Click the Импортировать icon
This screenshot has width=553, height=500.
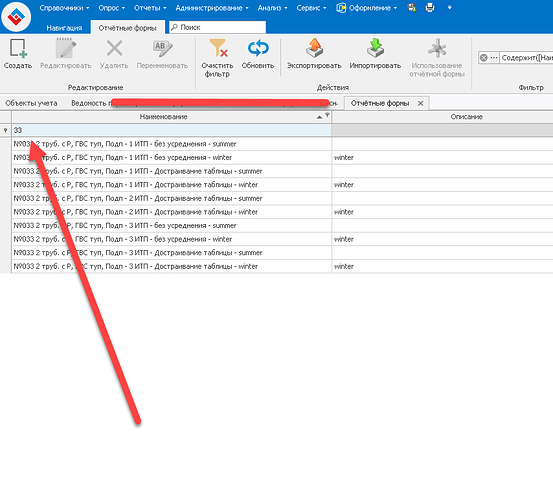click(375, 48)
